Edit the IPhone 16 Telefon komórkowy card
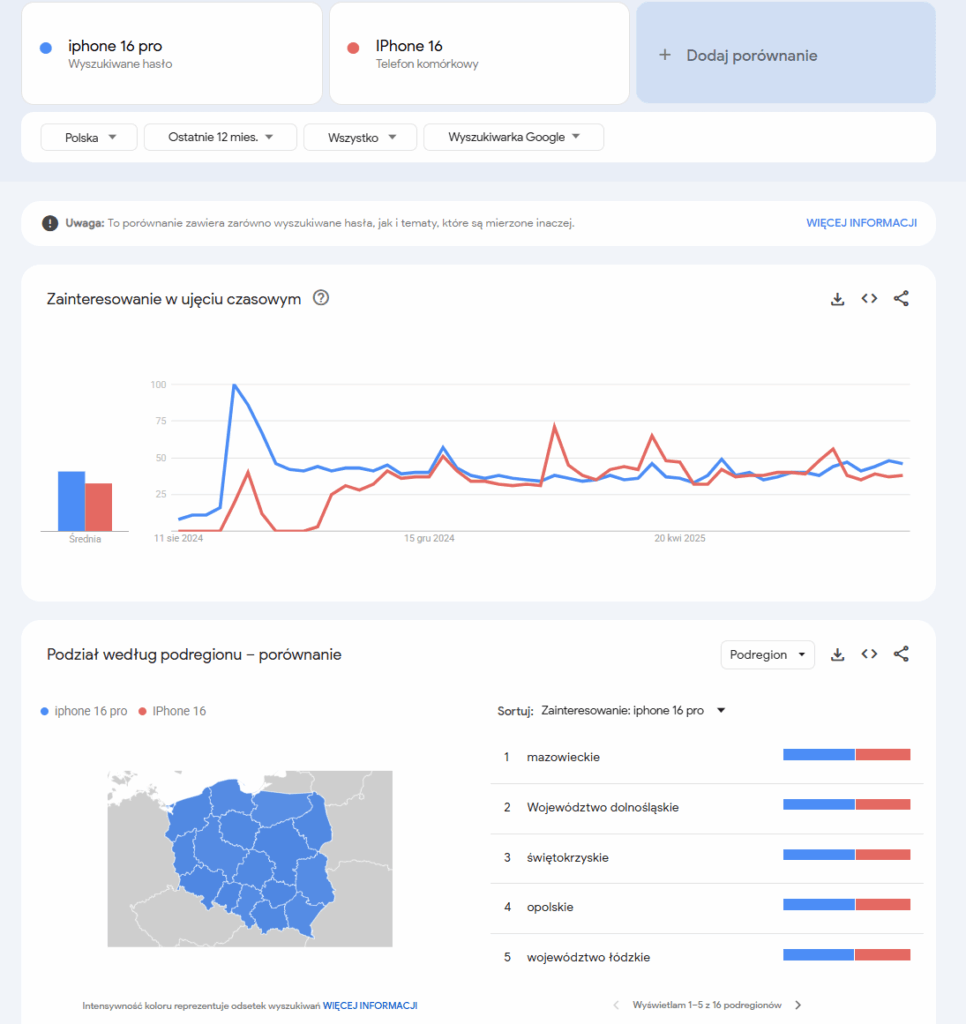The height and width of the screenshot is (1024, 966). [479, 53]
